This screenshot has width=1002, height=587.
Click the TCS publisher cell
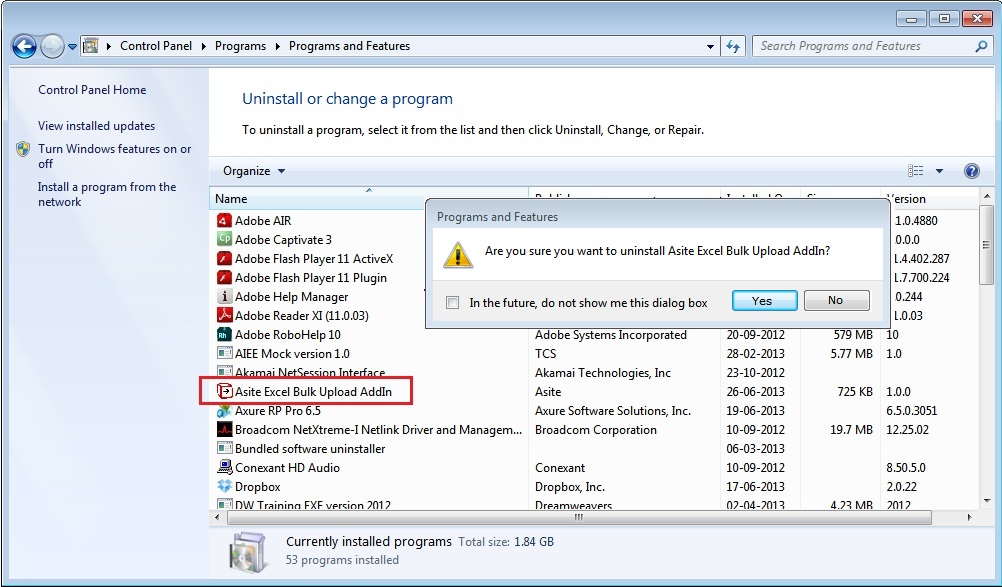coord(546,353)
